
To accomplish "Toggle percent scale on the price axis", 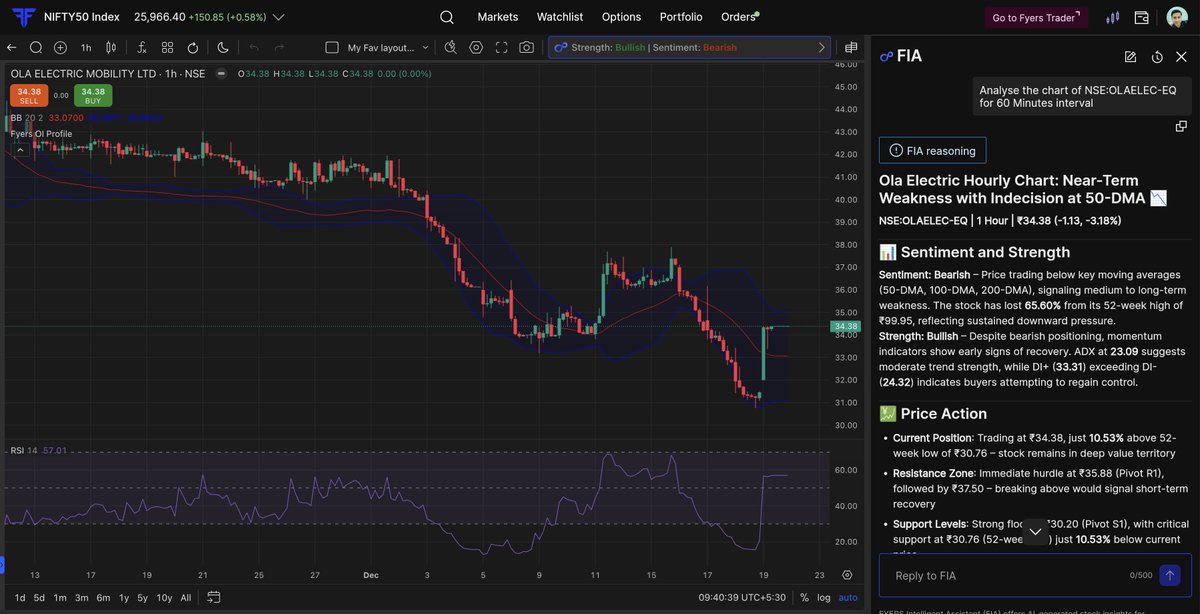I will pos(804,597).
